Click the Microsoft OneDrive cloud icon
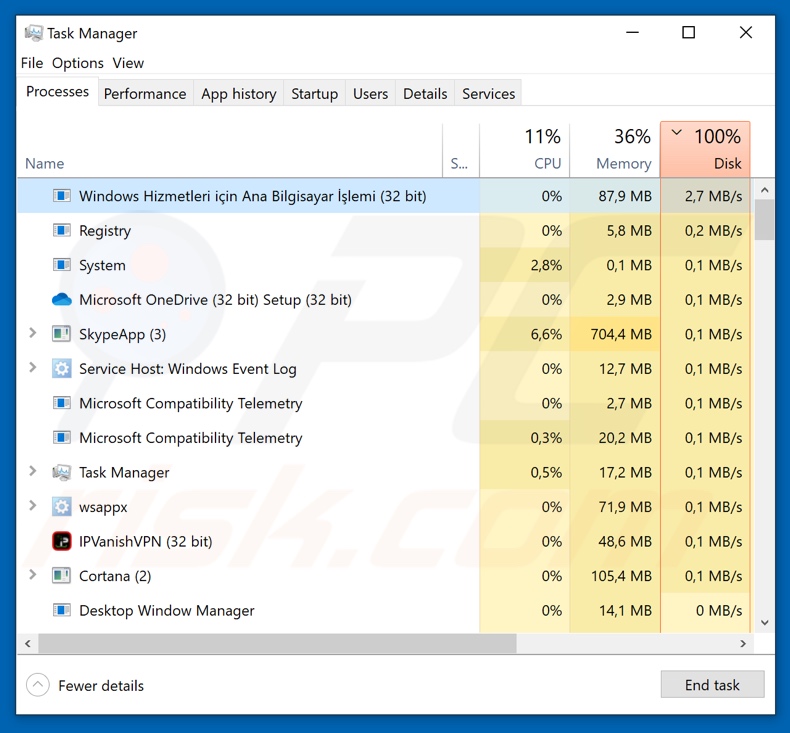This screenshot has height=733, width=790. 61,299
